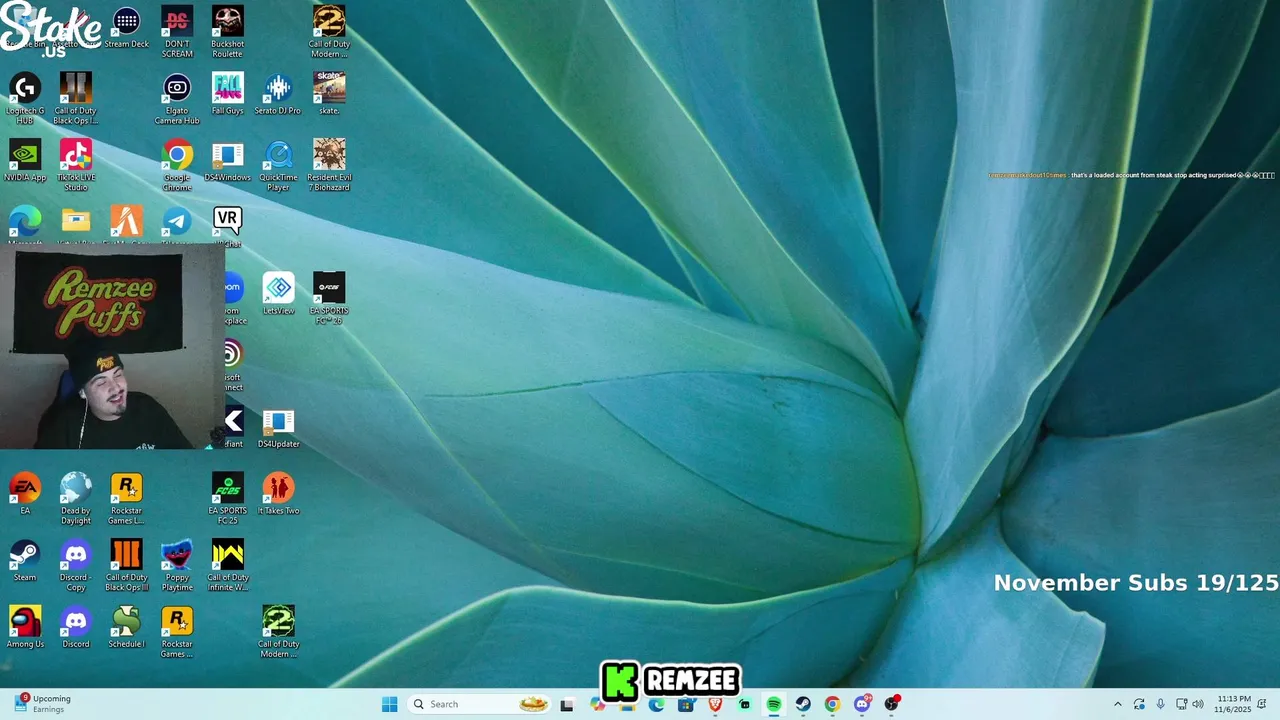Viewport: 1280px width, 720px height.
Task: Open the Buckshot Roulette desktop icon
Action: click(x=227, y=32)
